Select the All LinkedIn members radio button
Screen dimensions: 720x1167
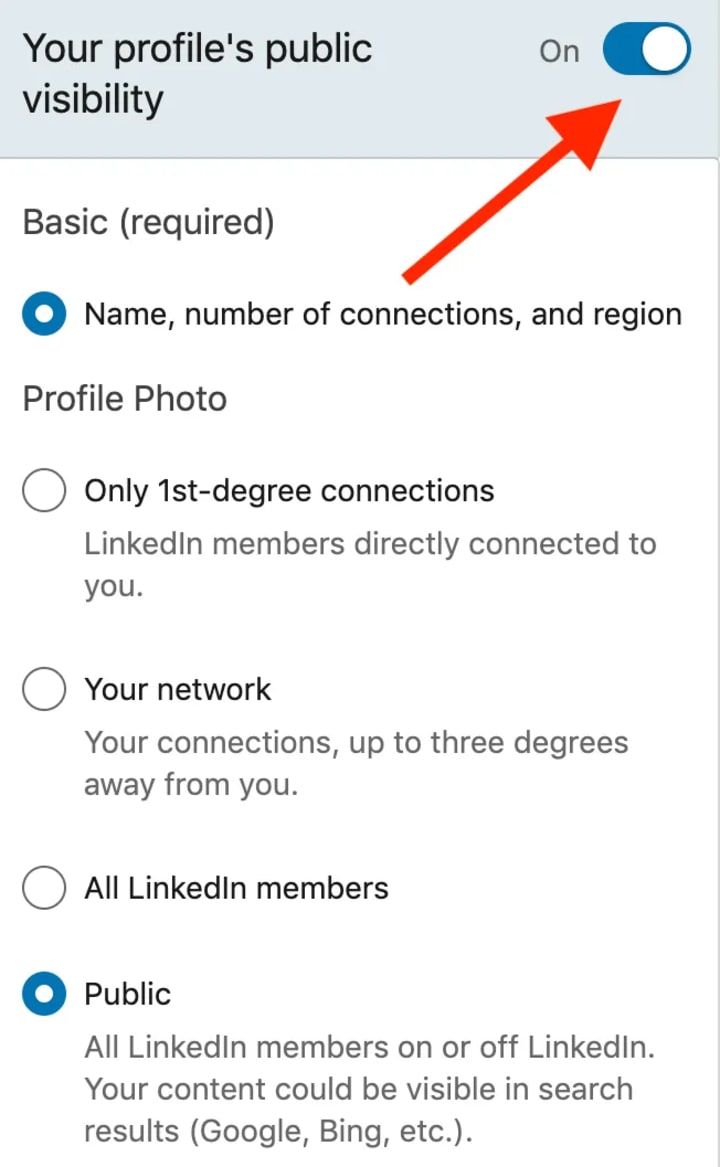[x=44, y=888]
